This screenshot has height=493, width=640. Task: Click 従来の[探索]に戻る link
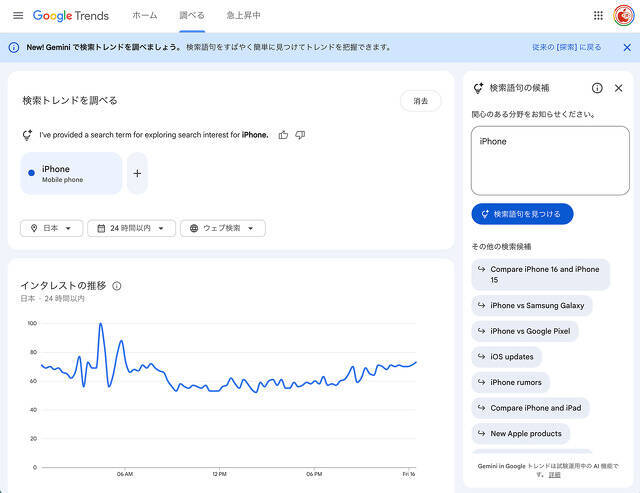[x=567, y=47]
